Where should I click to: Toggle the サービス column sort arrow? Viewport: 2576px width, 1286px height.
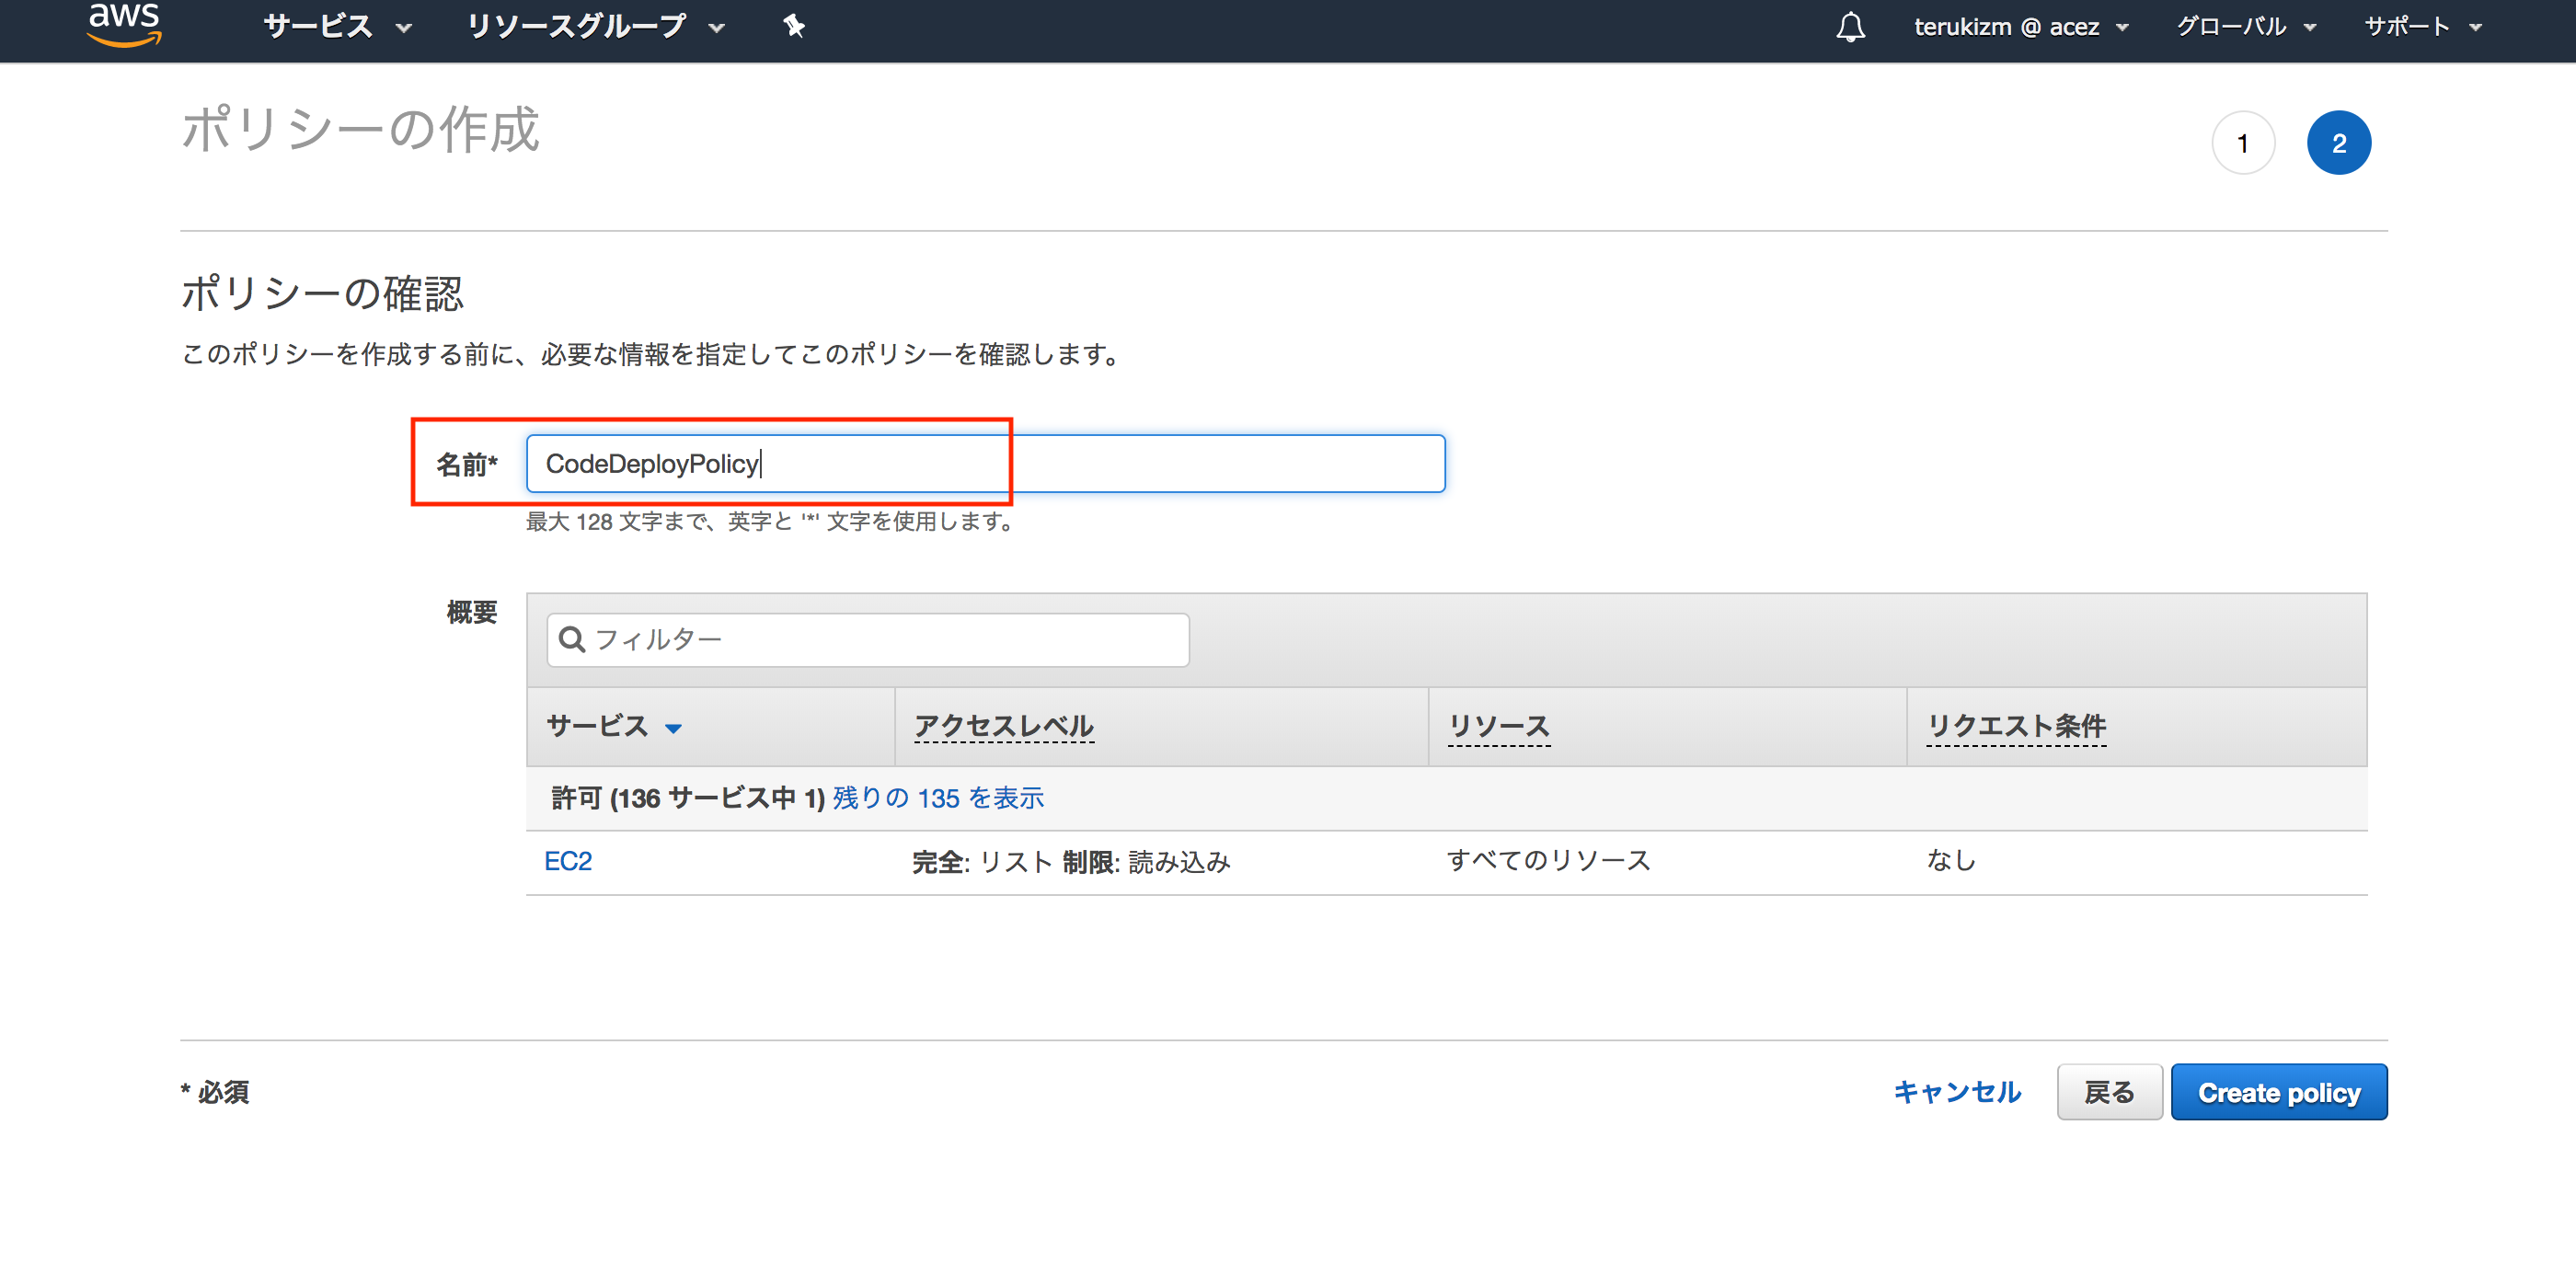(674, 728)
